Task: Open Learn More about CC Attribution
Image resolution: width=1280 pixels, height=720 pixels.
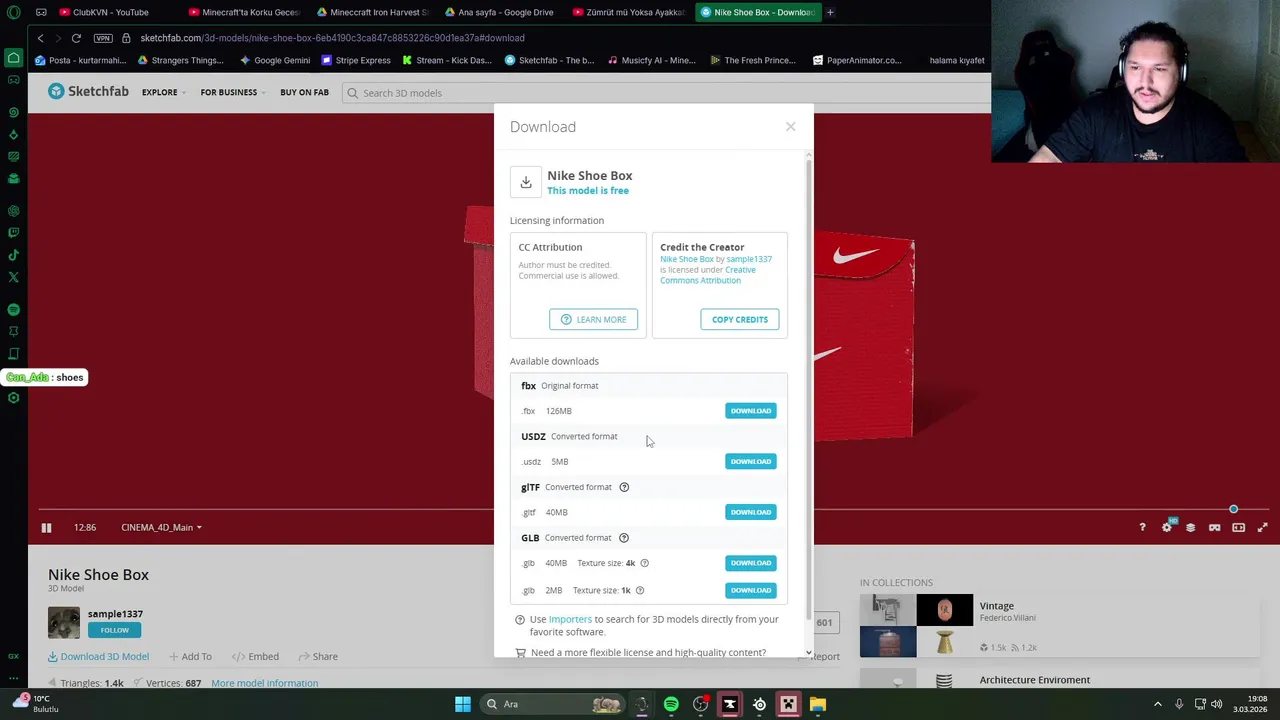Action: point(593,319)
